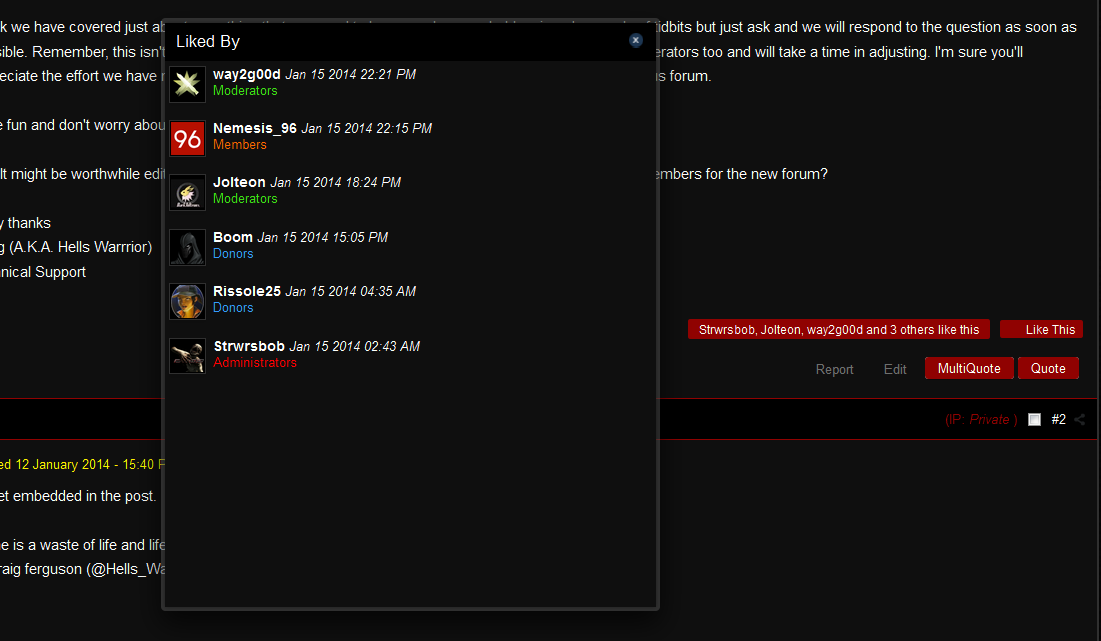Screen dimensions: 1101x641
Task: Open Jolteon's avatar thumbnail
Action: point(187,192)
